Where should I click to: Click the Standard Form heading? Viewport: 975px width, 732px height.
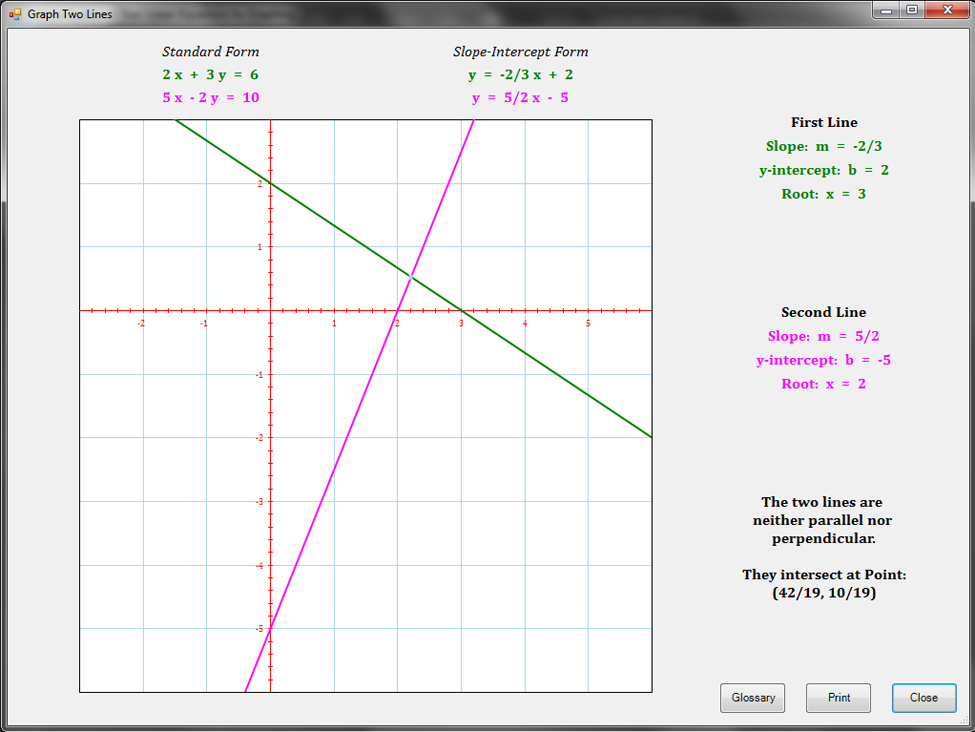[210, 52]
